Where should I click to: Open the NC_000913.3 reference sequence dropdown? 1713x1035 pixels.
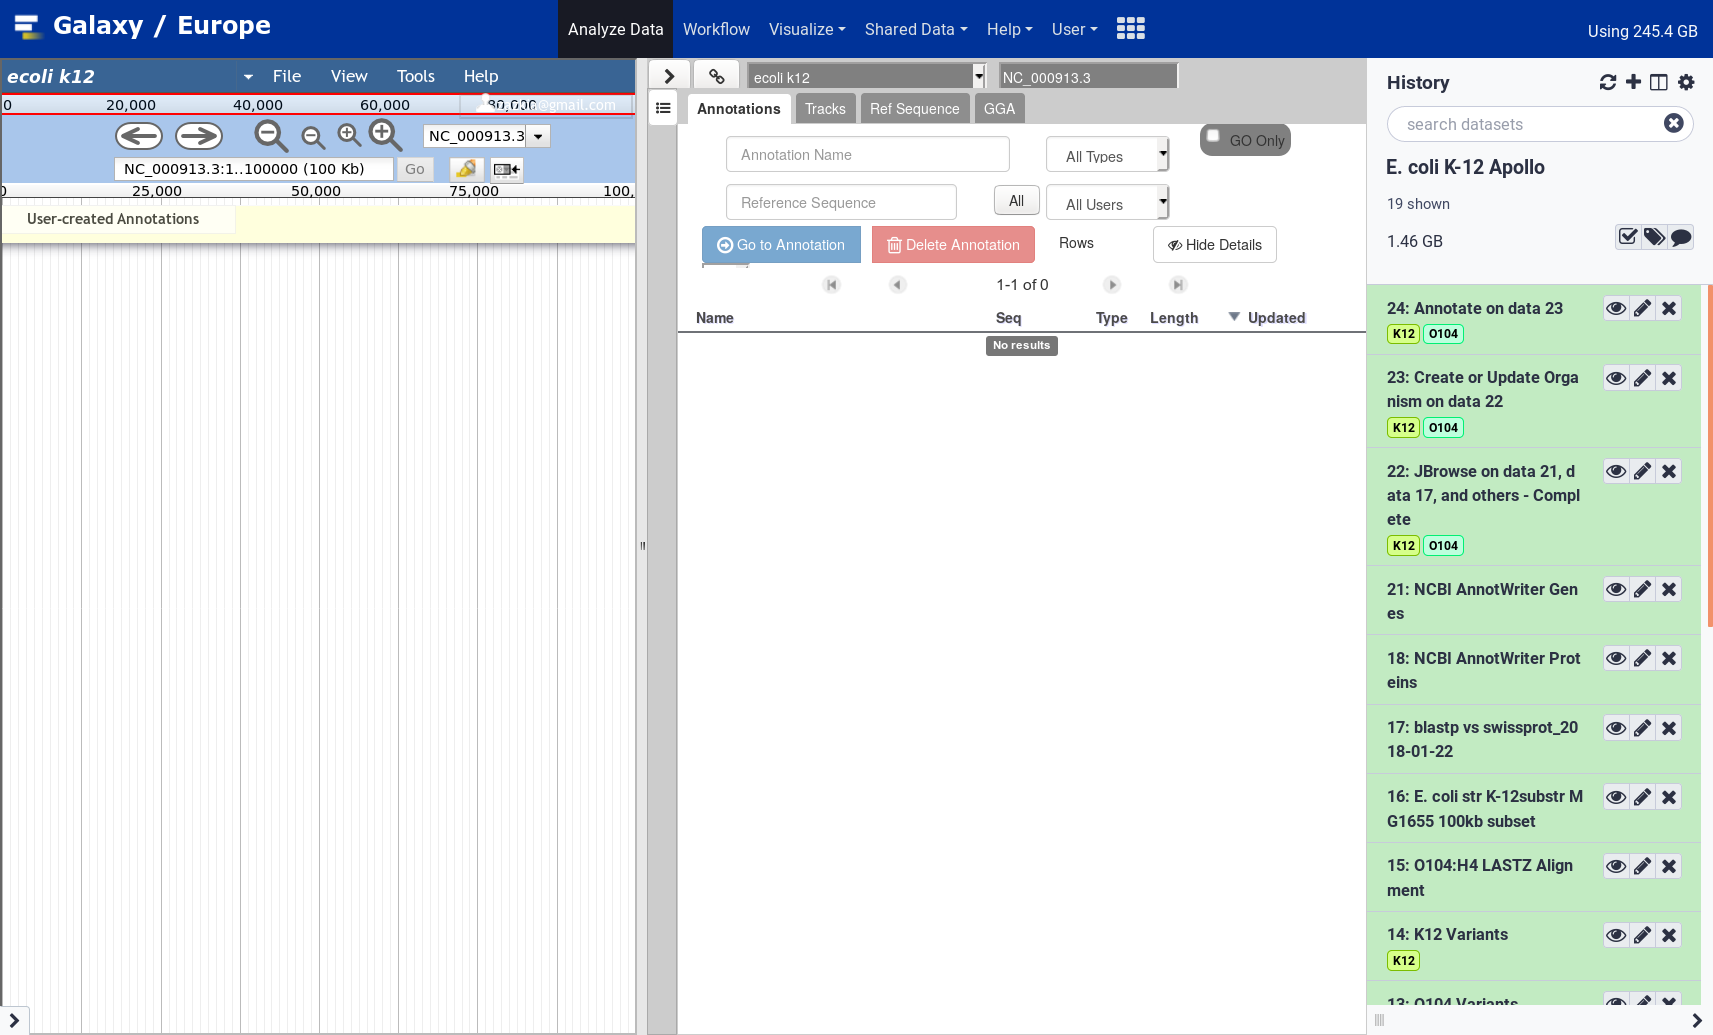click(538, 136)
